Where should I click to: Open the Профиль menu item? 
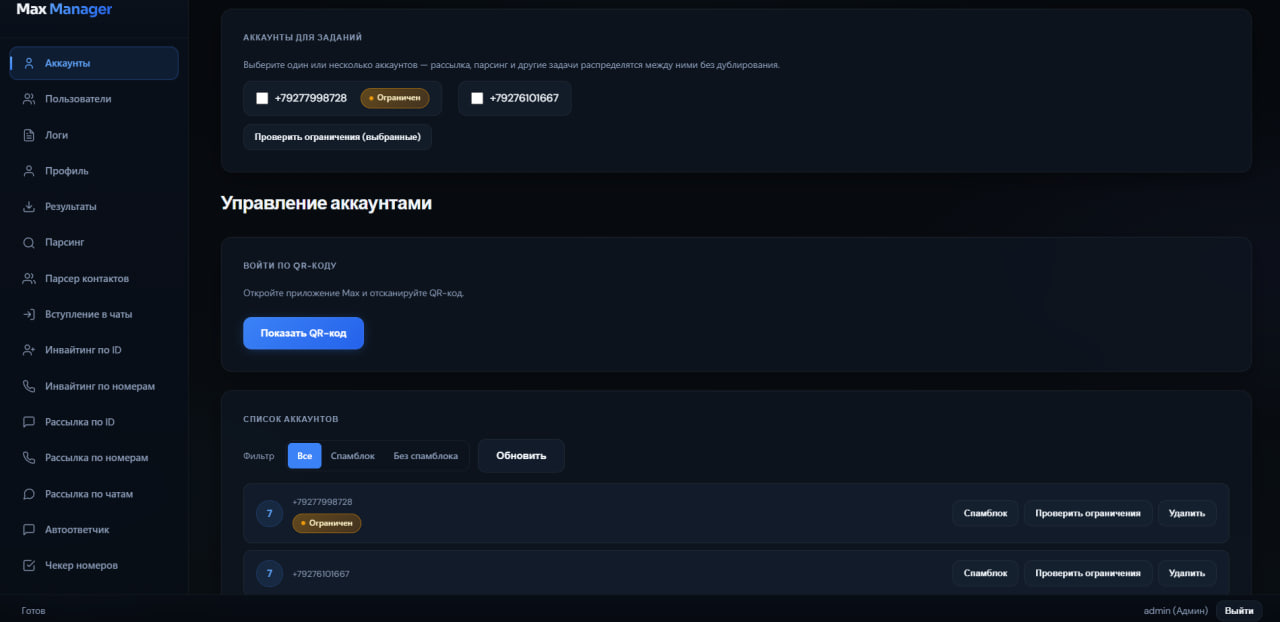click(66, 171)
